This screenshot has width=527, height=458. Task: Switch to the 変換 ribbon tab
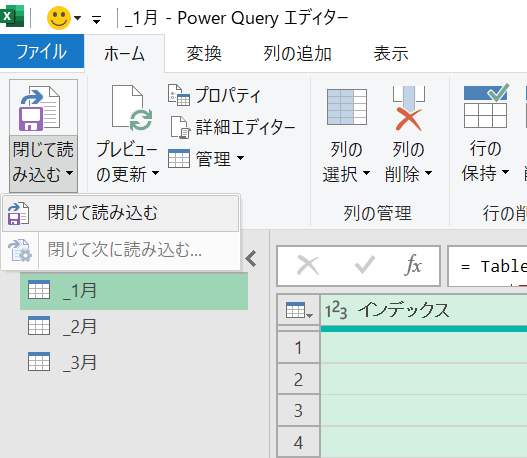204,54
